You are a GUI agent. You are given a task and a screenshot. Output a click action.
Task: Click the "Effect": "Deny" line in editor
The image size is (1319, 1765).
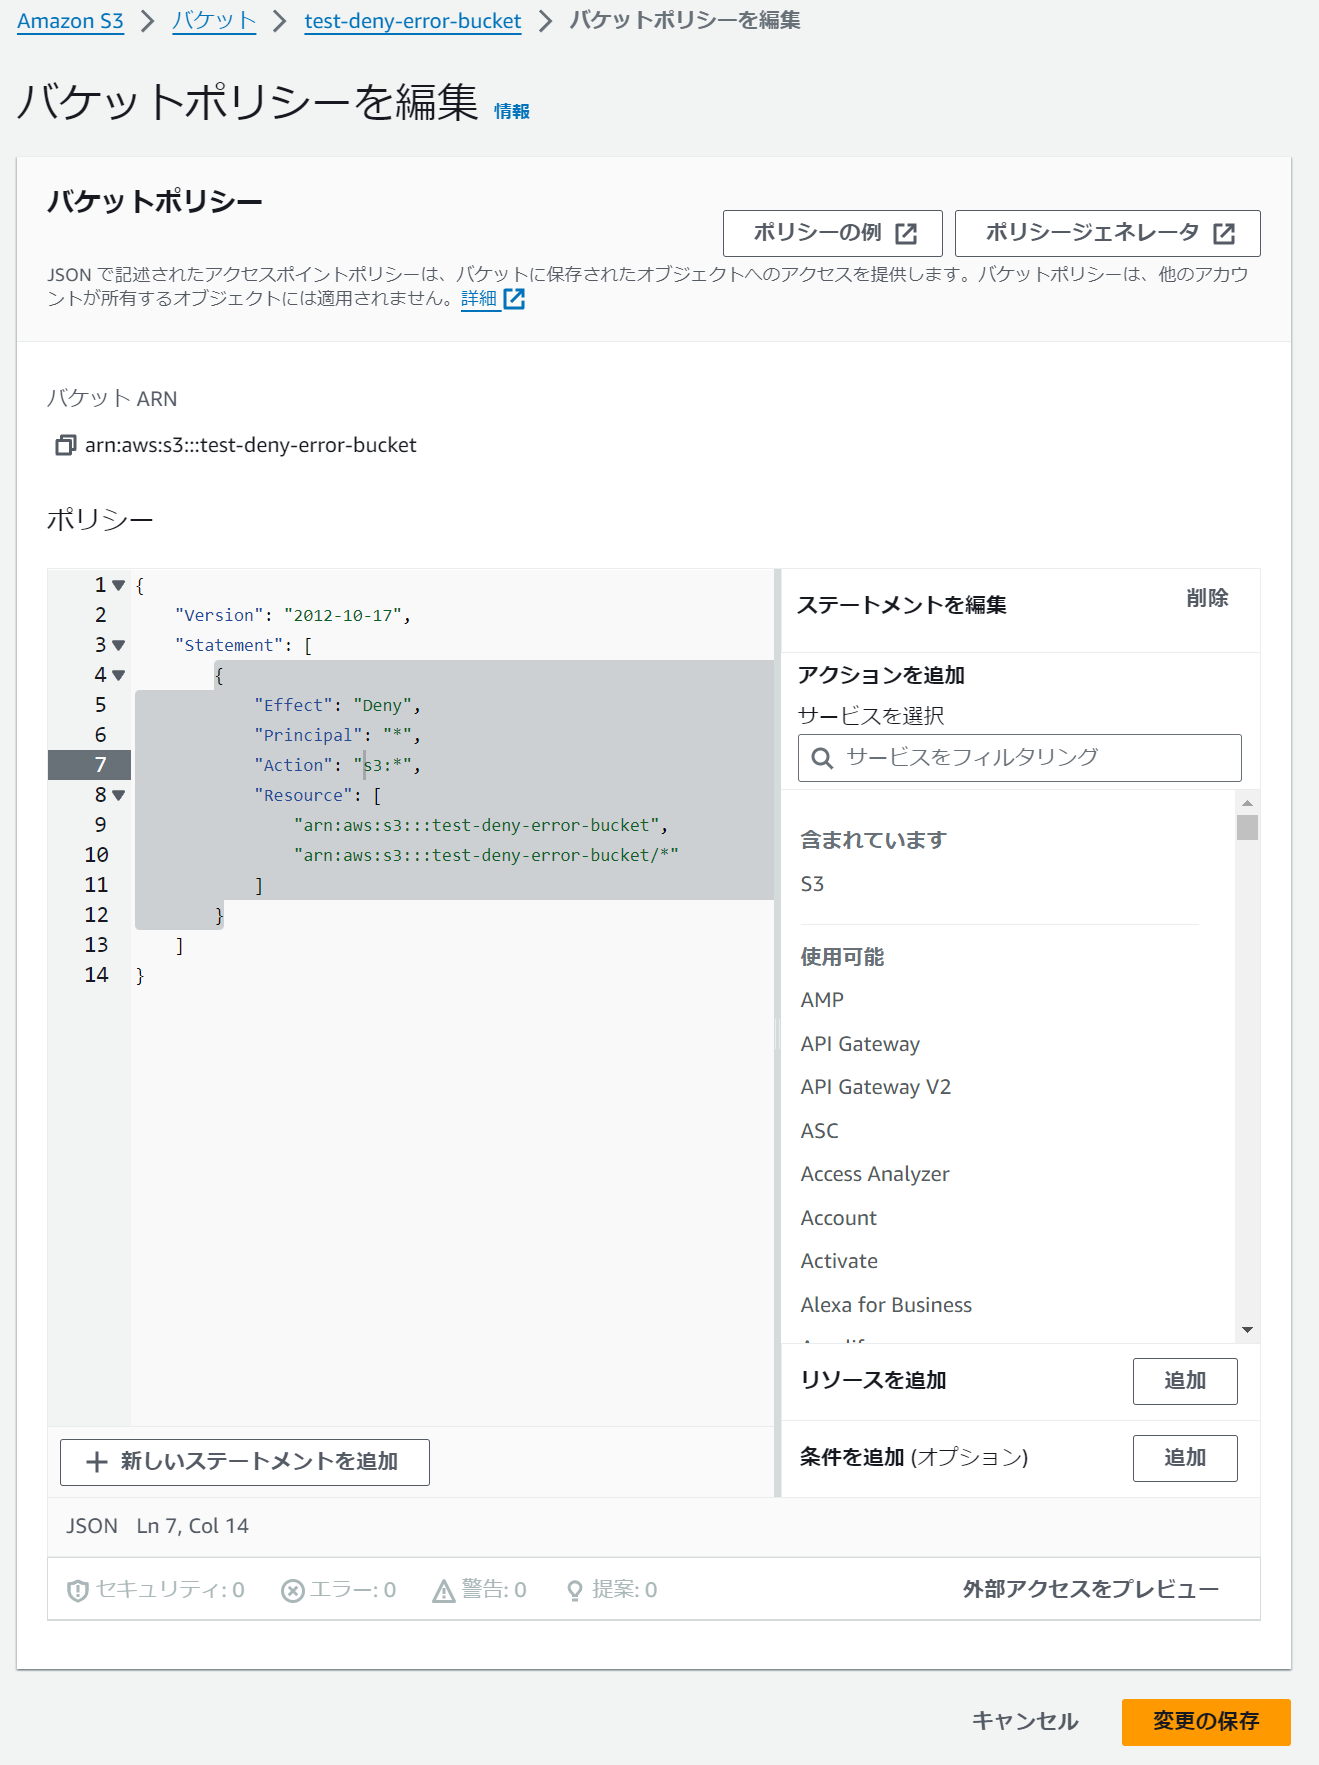point(338,705)
